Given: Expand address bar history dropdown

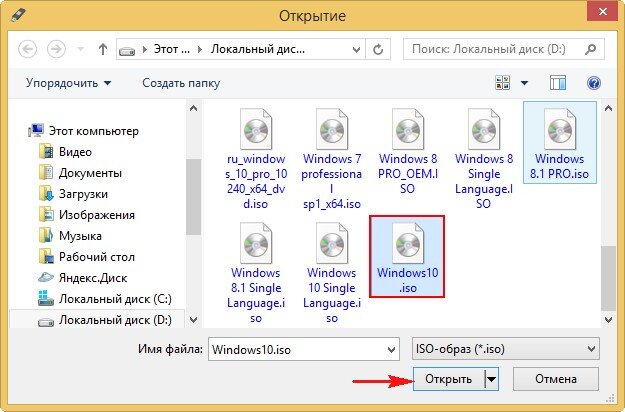Looking at the screenshot, I should (356, 49).
